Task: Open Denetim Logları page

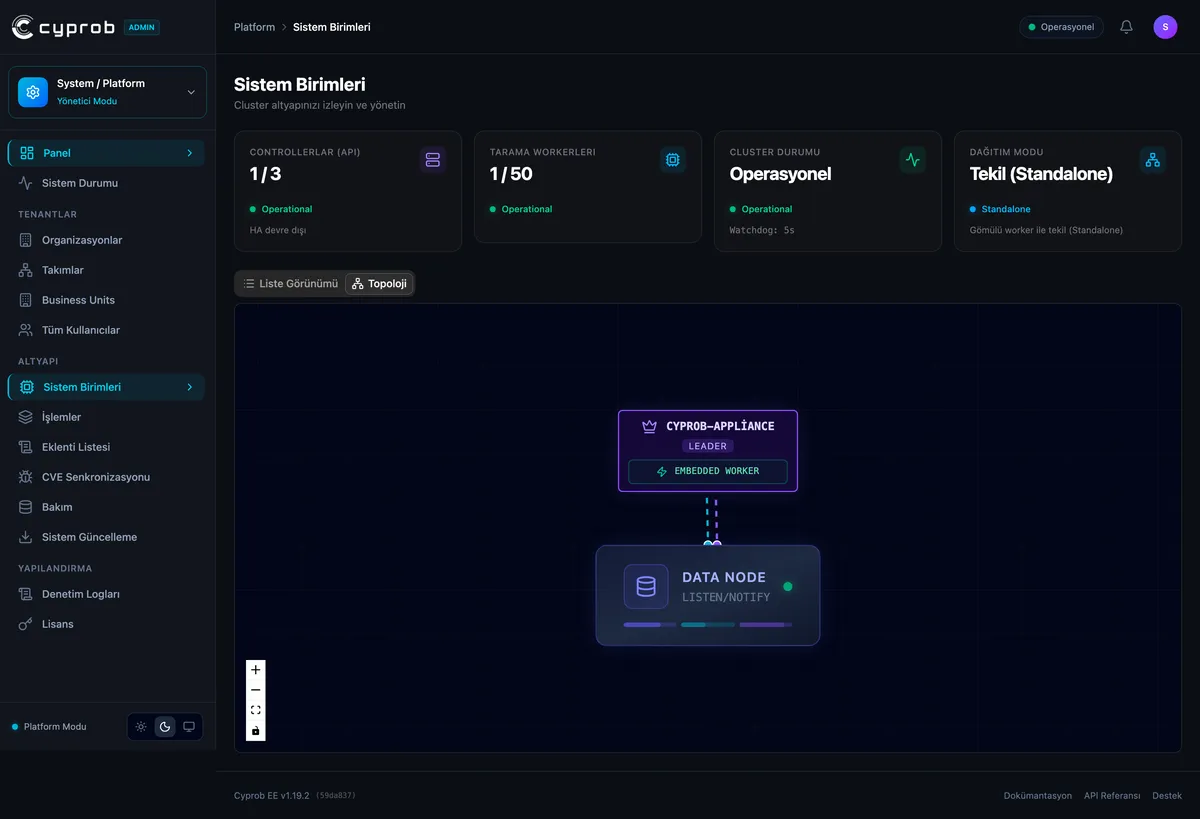Action: click(x=107, y=594)
